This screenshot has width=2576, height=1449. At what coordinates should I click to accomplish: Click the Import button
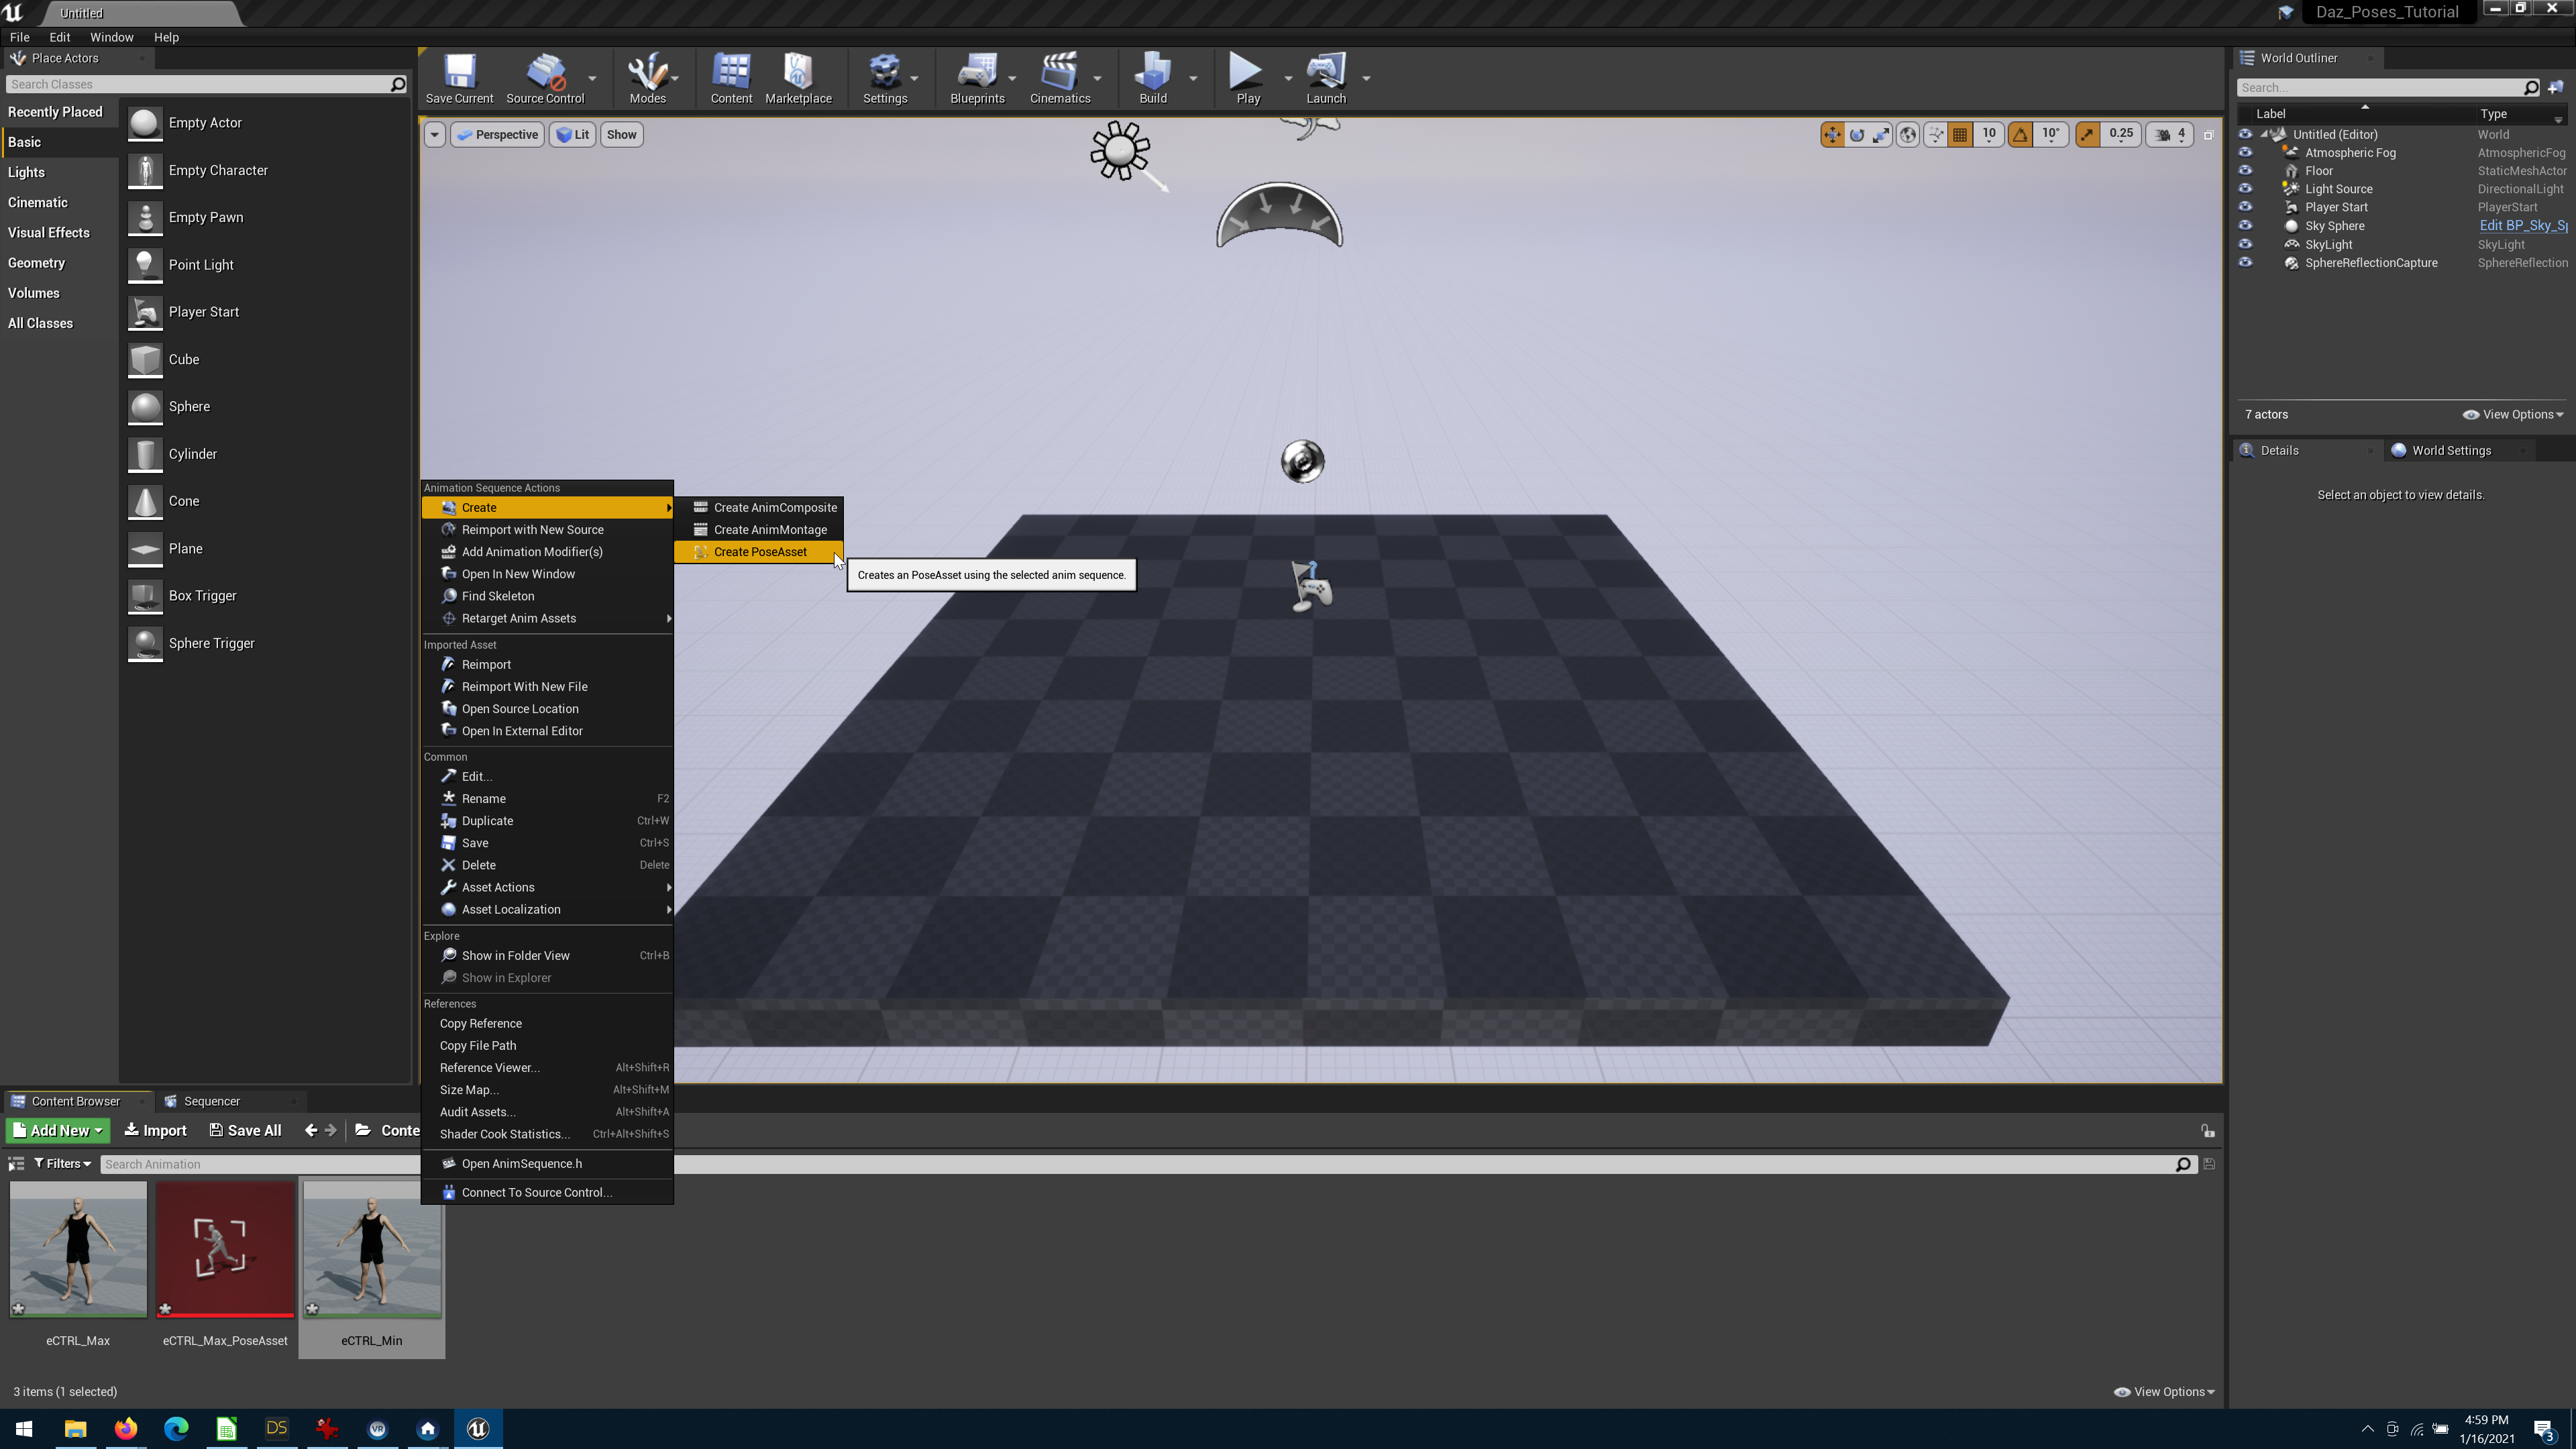tap(155, 1131)
